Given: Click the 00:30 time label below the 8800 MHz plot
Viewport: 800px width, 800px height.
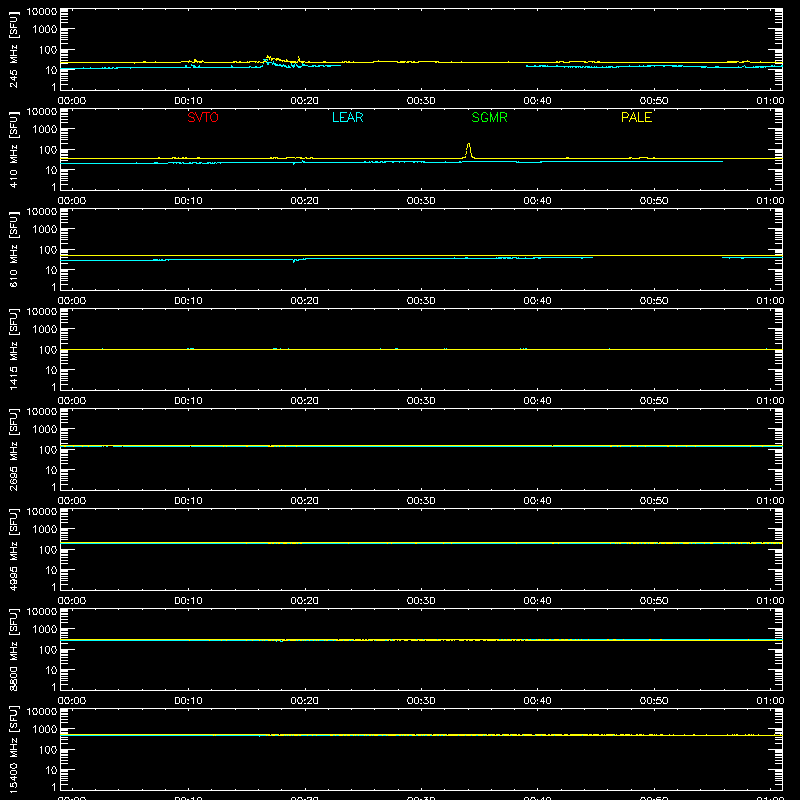Looking at the screenshot, I should (x=421, y=701).
